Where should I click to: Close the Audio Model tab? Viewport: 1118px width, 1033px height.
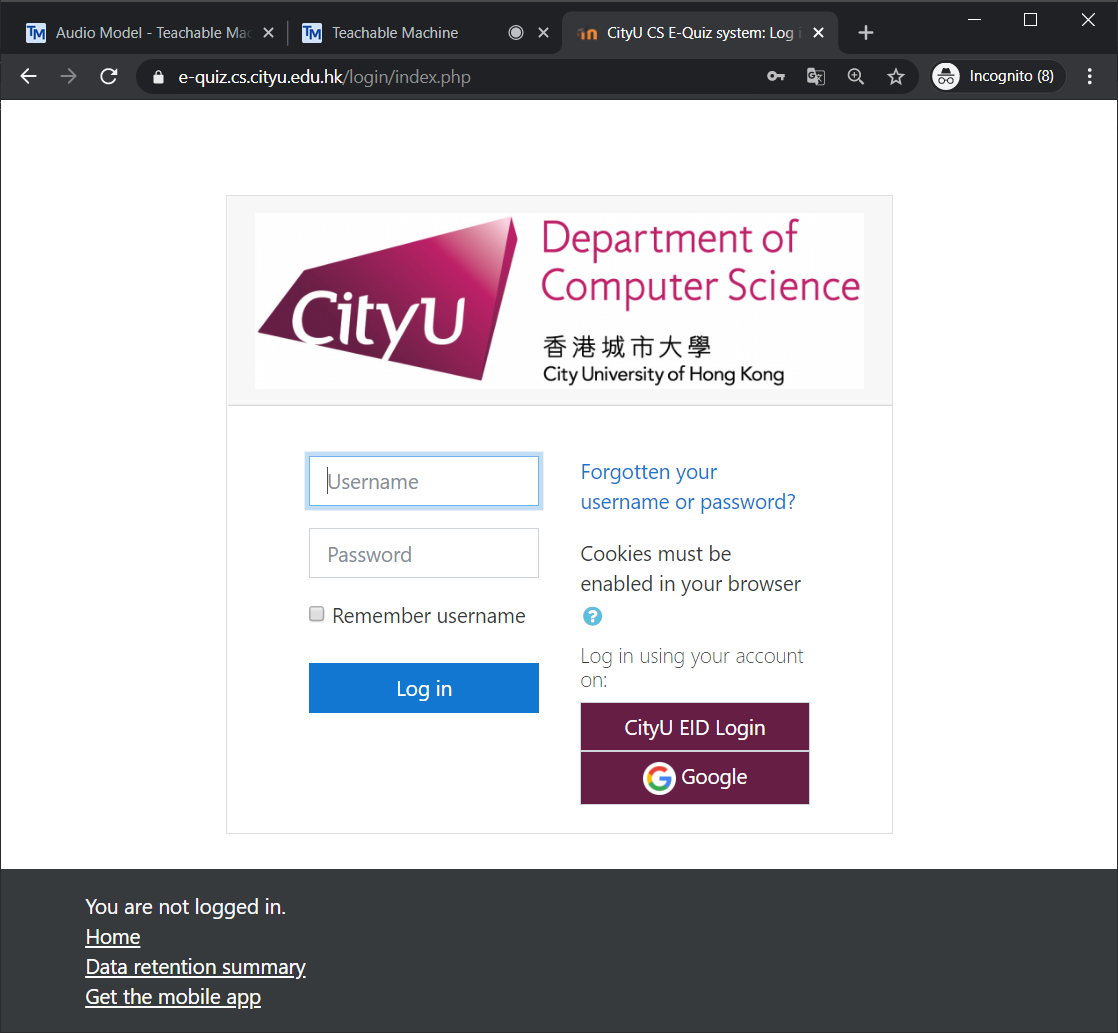point(268,33)
